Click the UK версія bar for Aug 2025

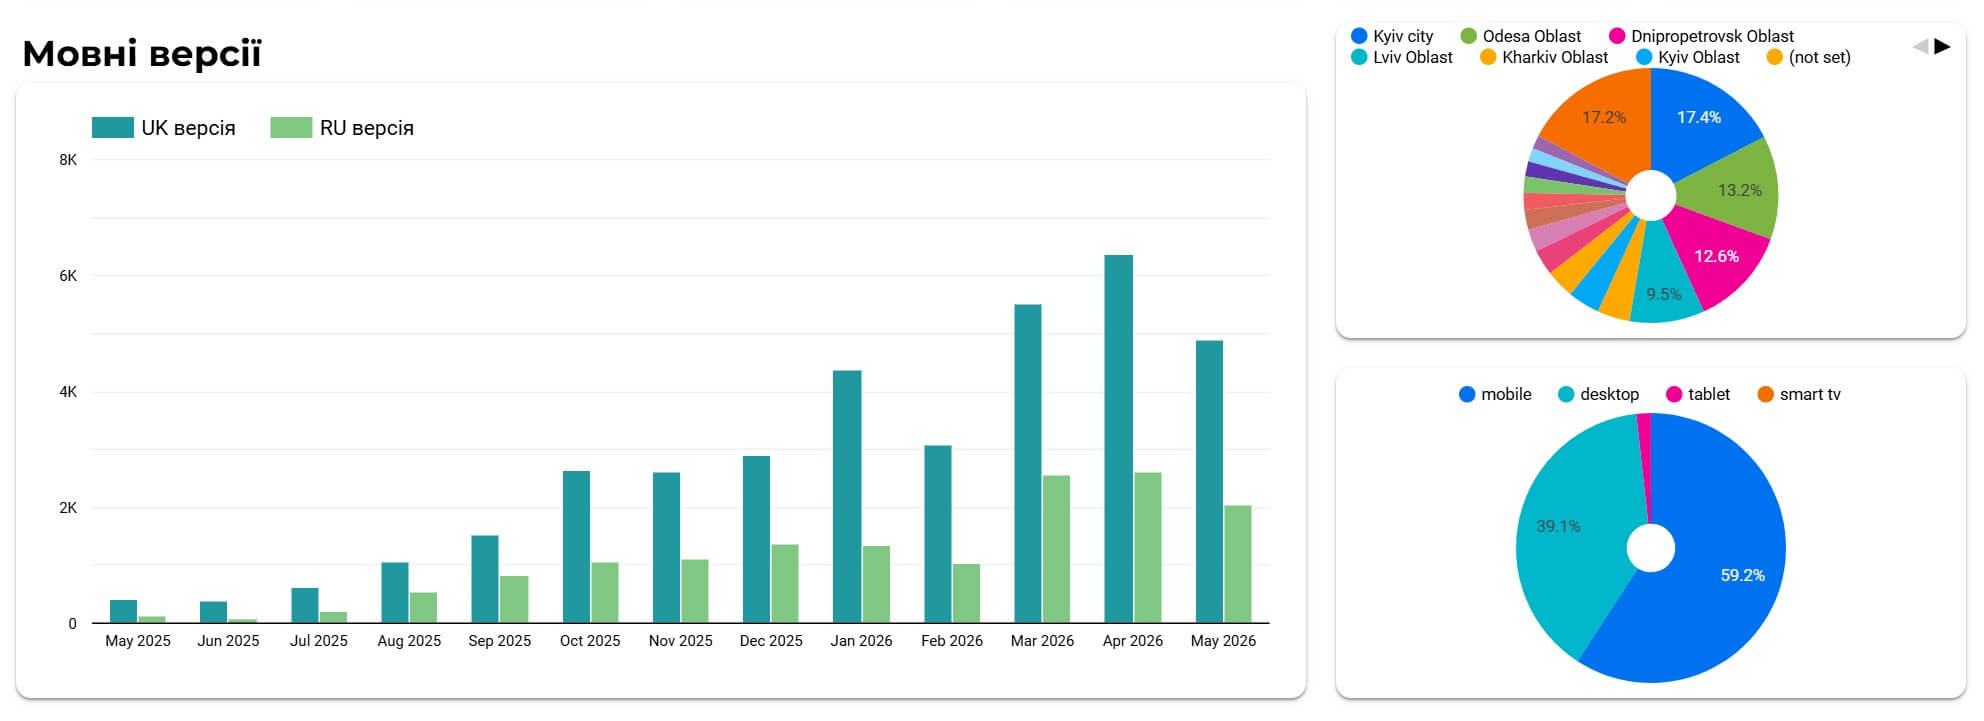coord(395,593)
